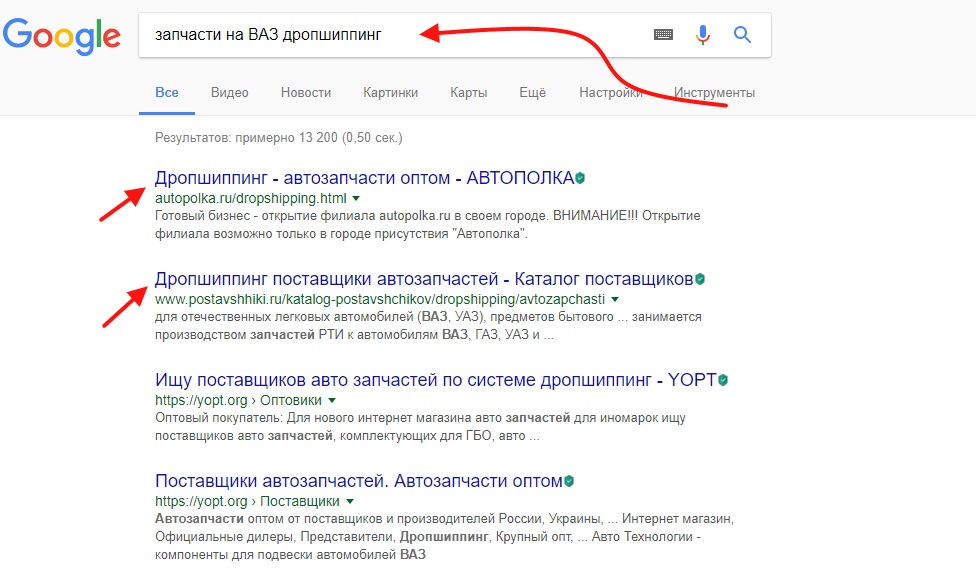Open the Карты tab

click(x=469, y=93)
